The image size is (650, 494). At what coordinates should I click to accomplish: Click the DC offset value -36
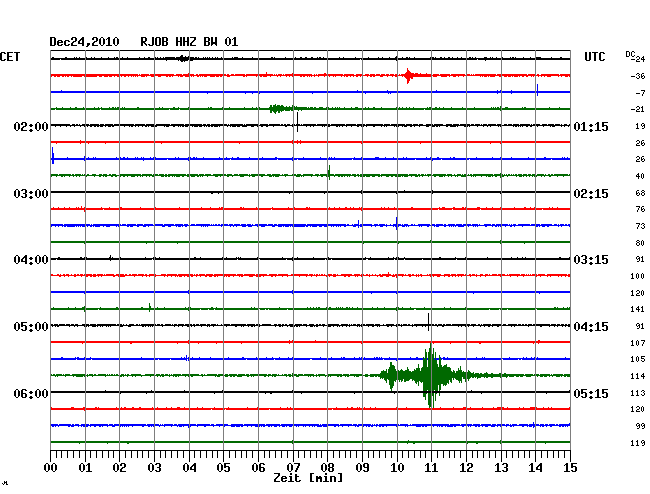pyautogui.click(x=638, y=76)
